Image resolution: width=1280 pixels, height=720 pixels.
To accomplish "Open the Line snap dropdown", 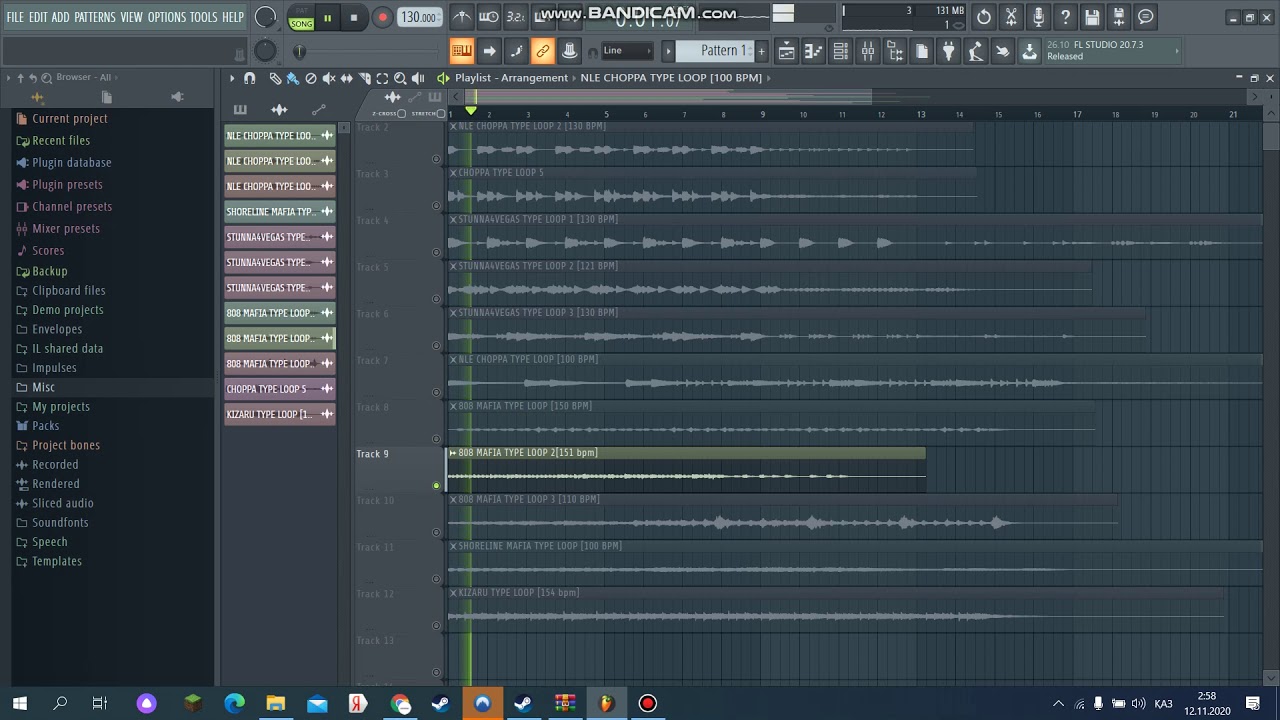I will point(628,51).
